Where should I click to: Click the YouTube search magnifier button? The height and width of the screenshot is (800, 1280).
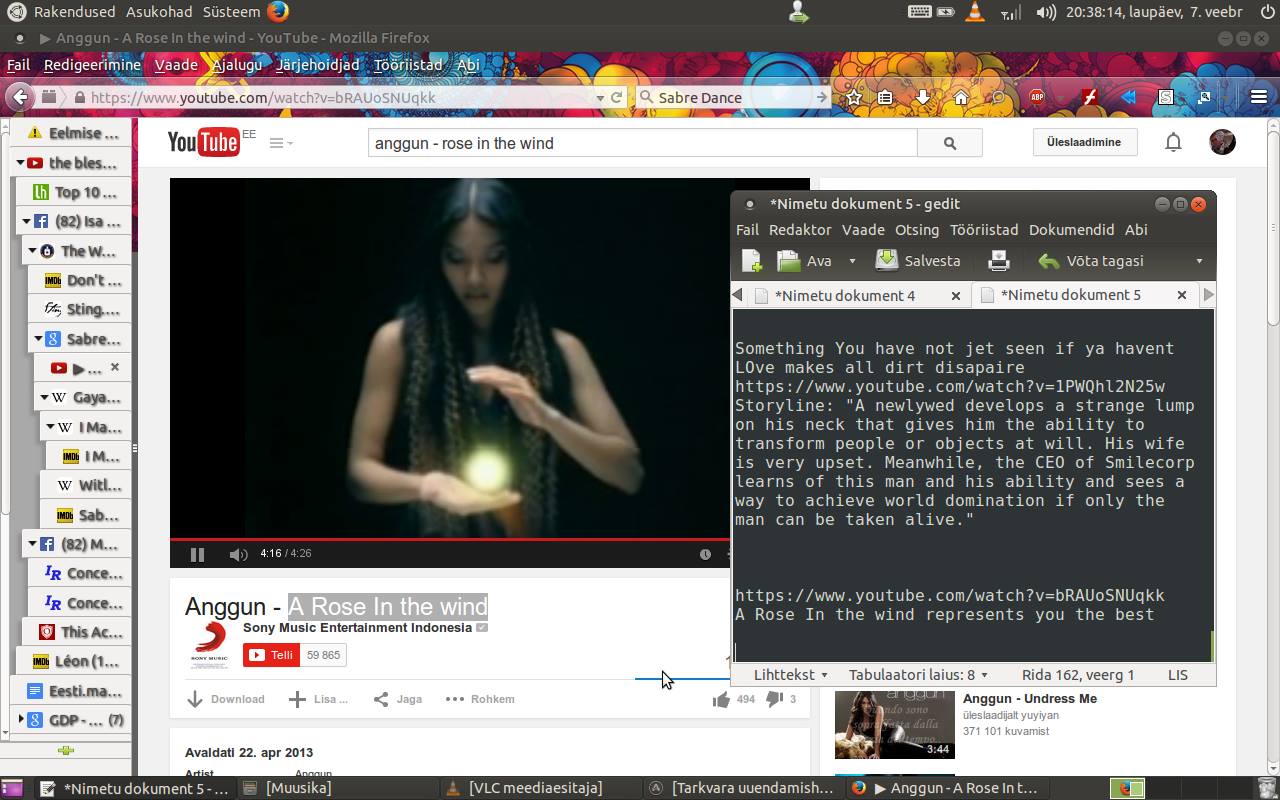950,143
